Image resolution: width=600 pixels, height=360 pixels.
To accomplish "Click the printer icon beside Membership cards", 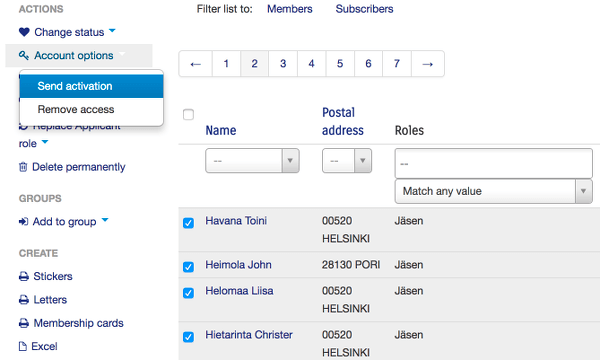I will point(24,323).
